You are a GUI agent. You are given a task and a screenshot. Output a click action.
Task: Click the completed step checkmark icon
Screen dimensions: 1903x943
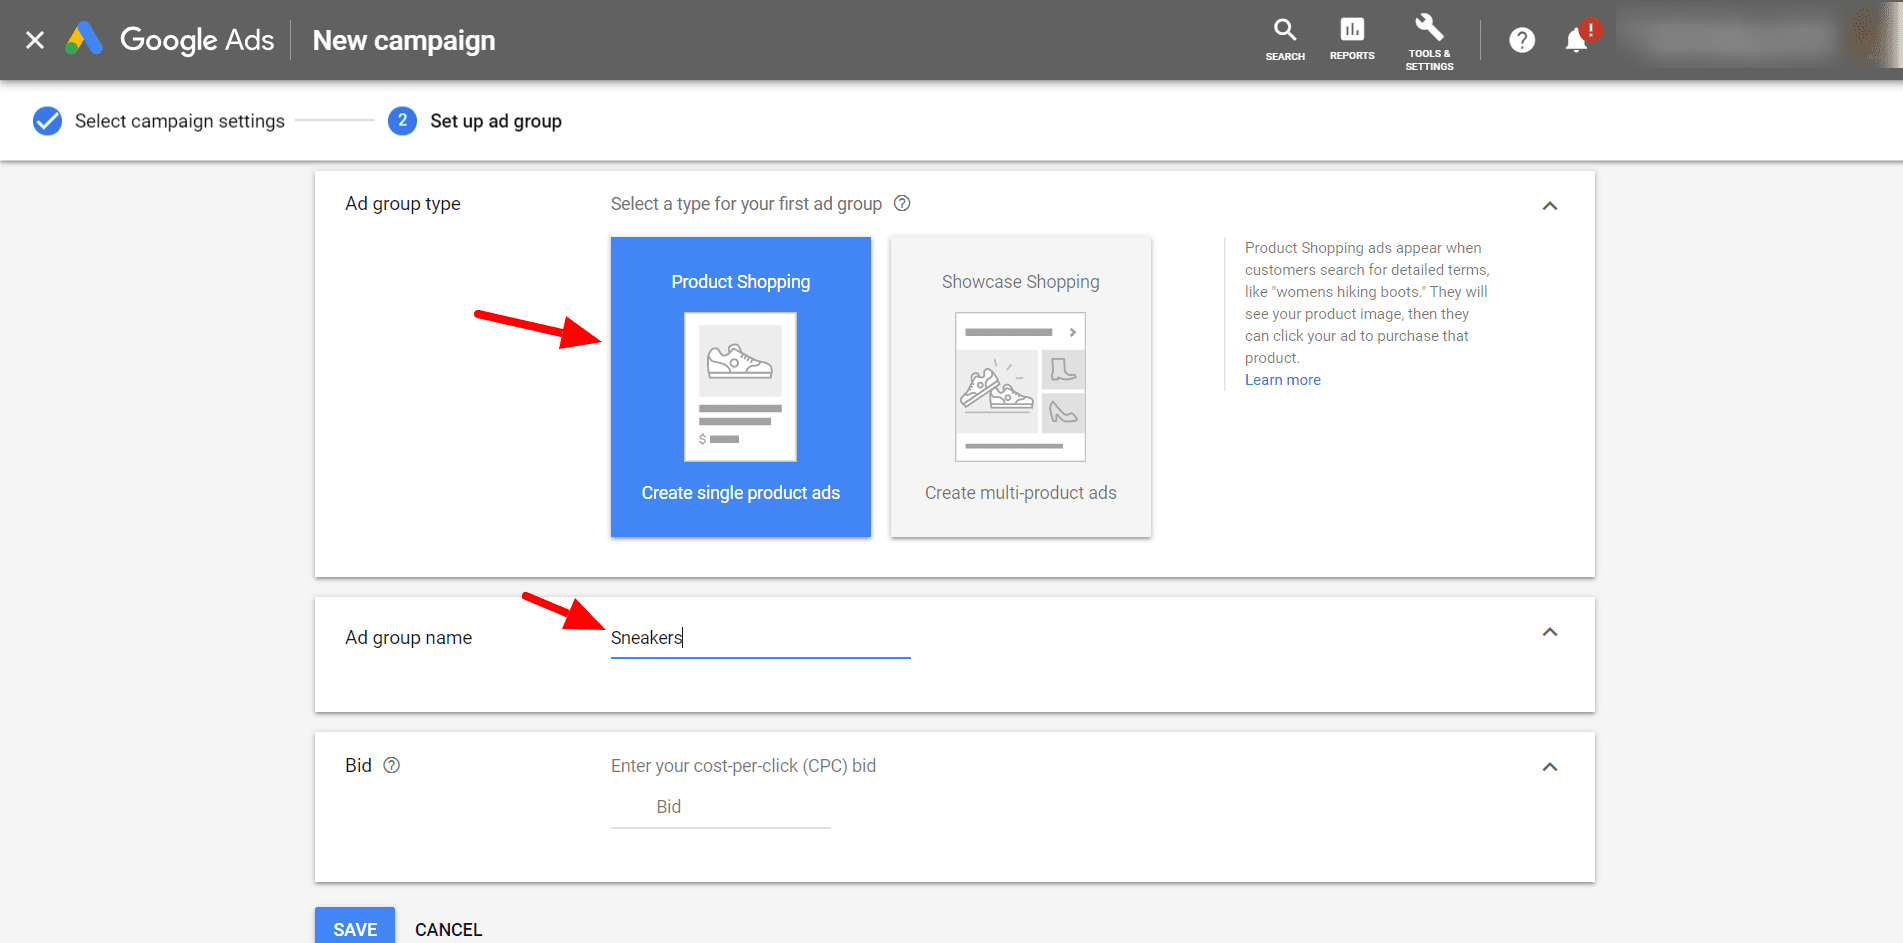click(47, 121)
